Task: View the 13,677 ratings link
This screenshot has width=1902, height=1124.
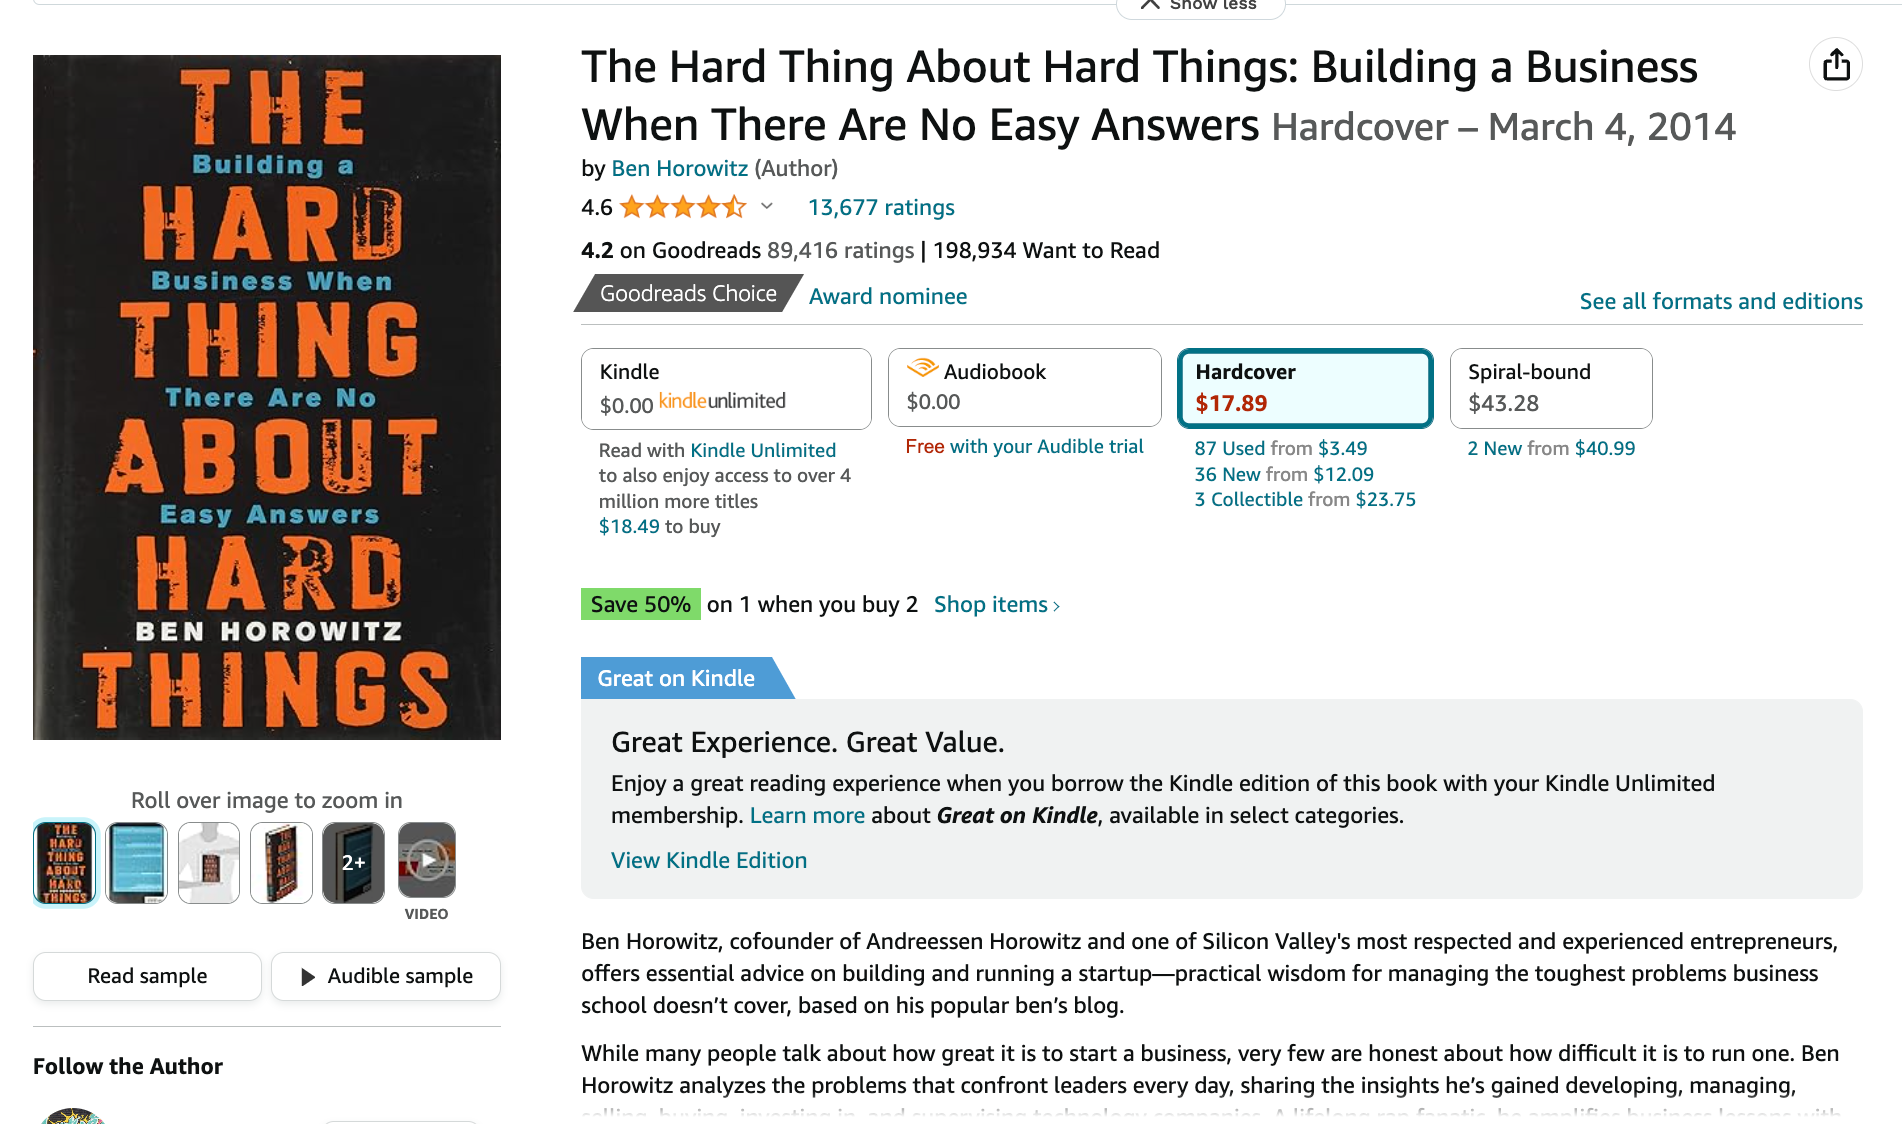Action: point(881,207)
